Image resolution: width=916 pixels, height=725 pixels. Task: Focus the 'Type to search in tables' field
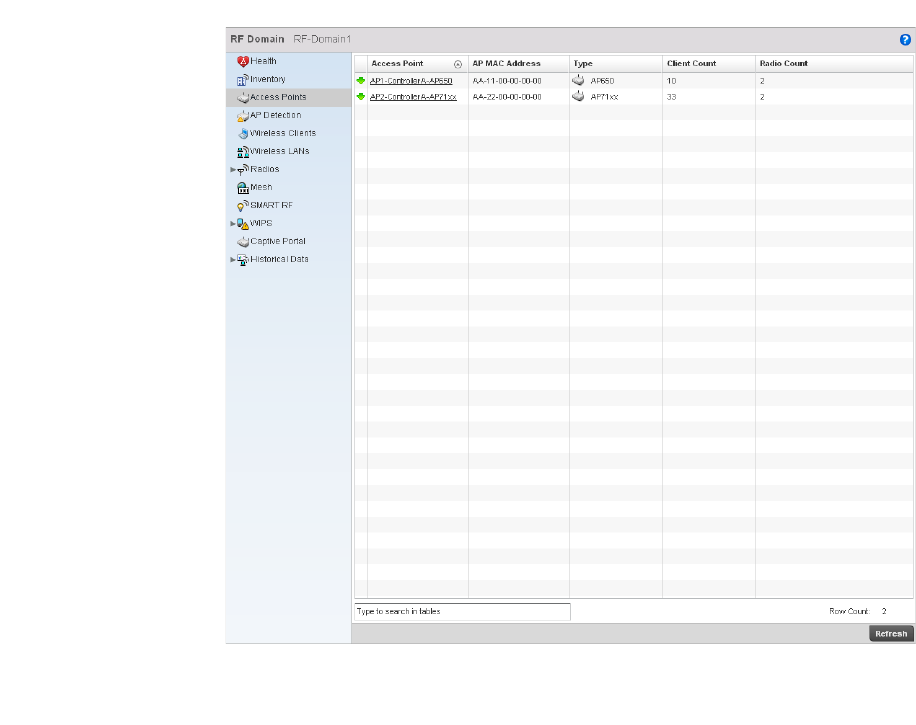462,612
